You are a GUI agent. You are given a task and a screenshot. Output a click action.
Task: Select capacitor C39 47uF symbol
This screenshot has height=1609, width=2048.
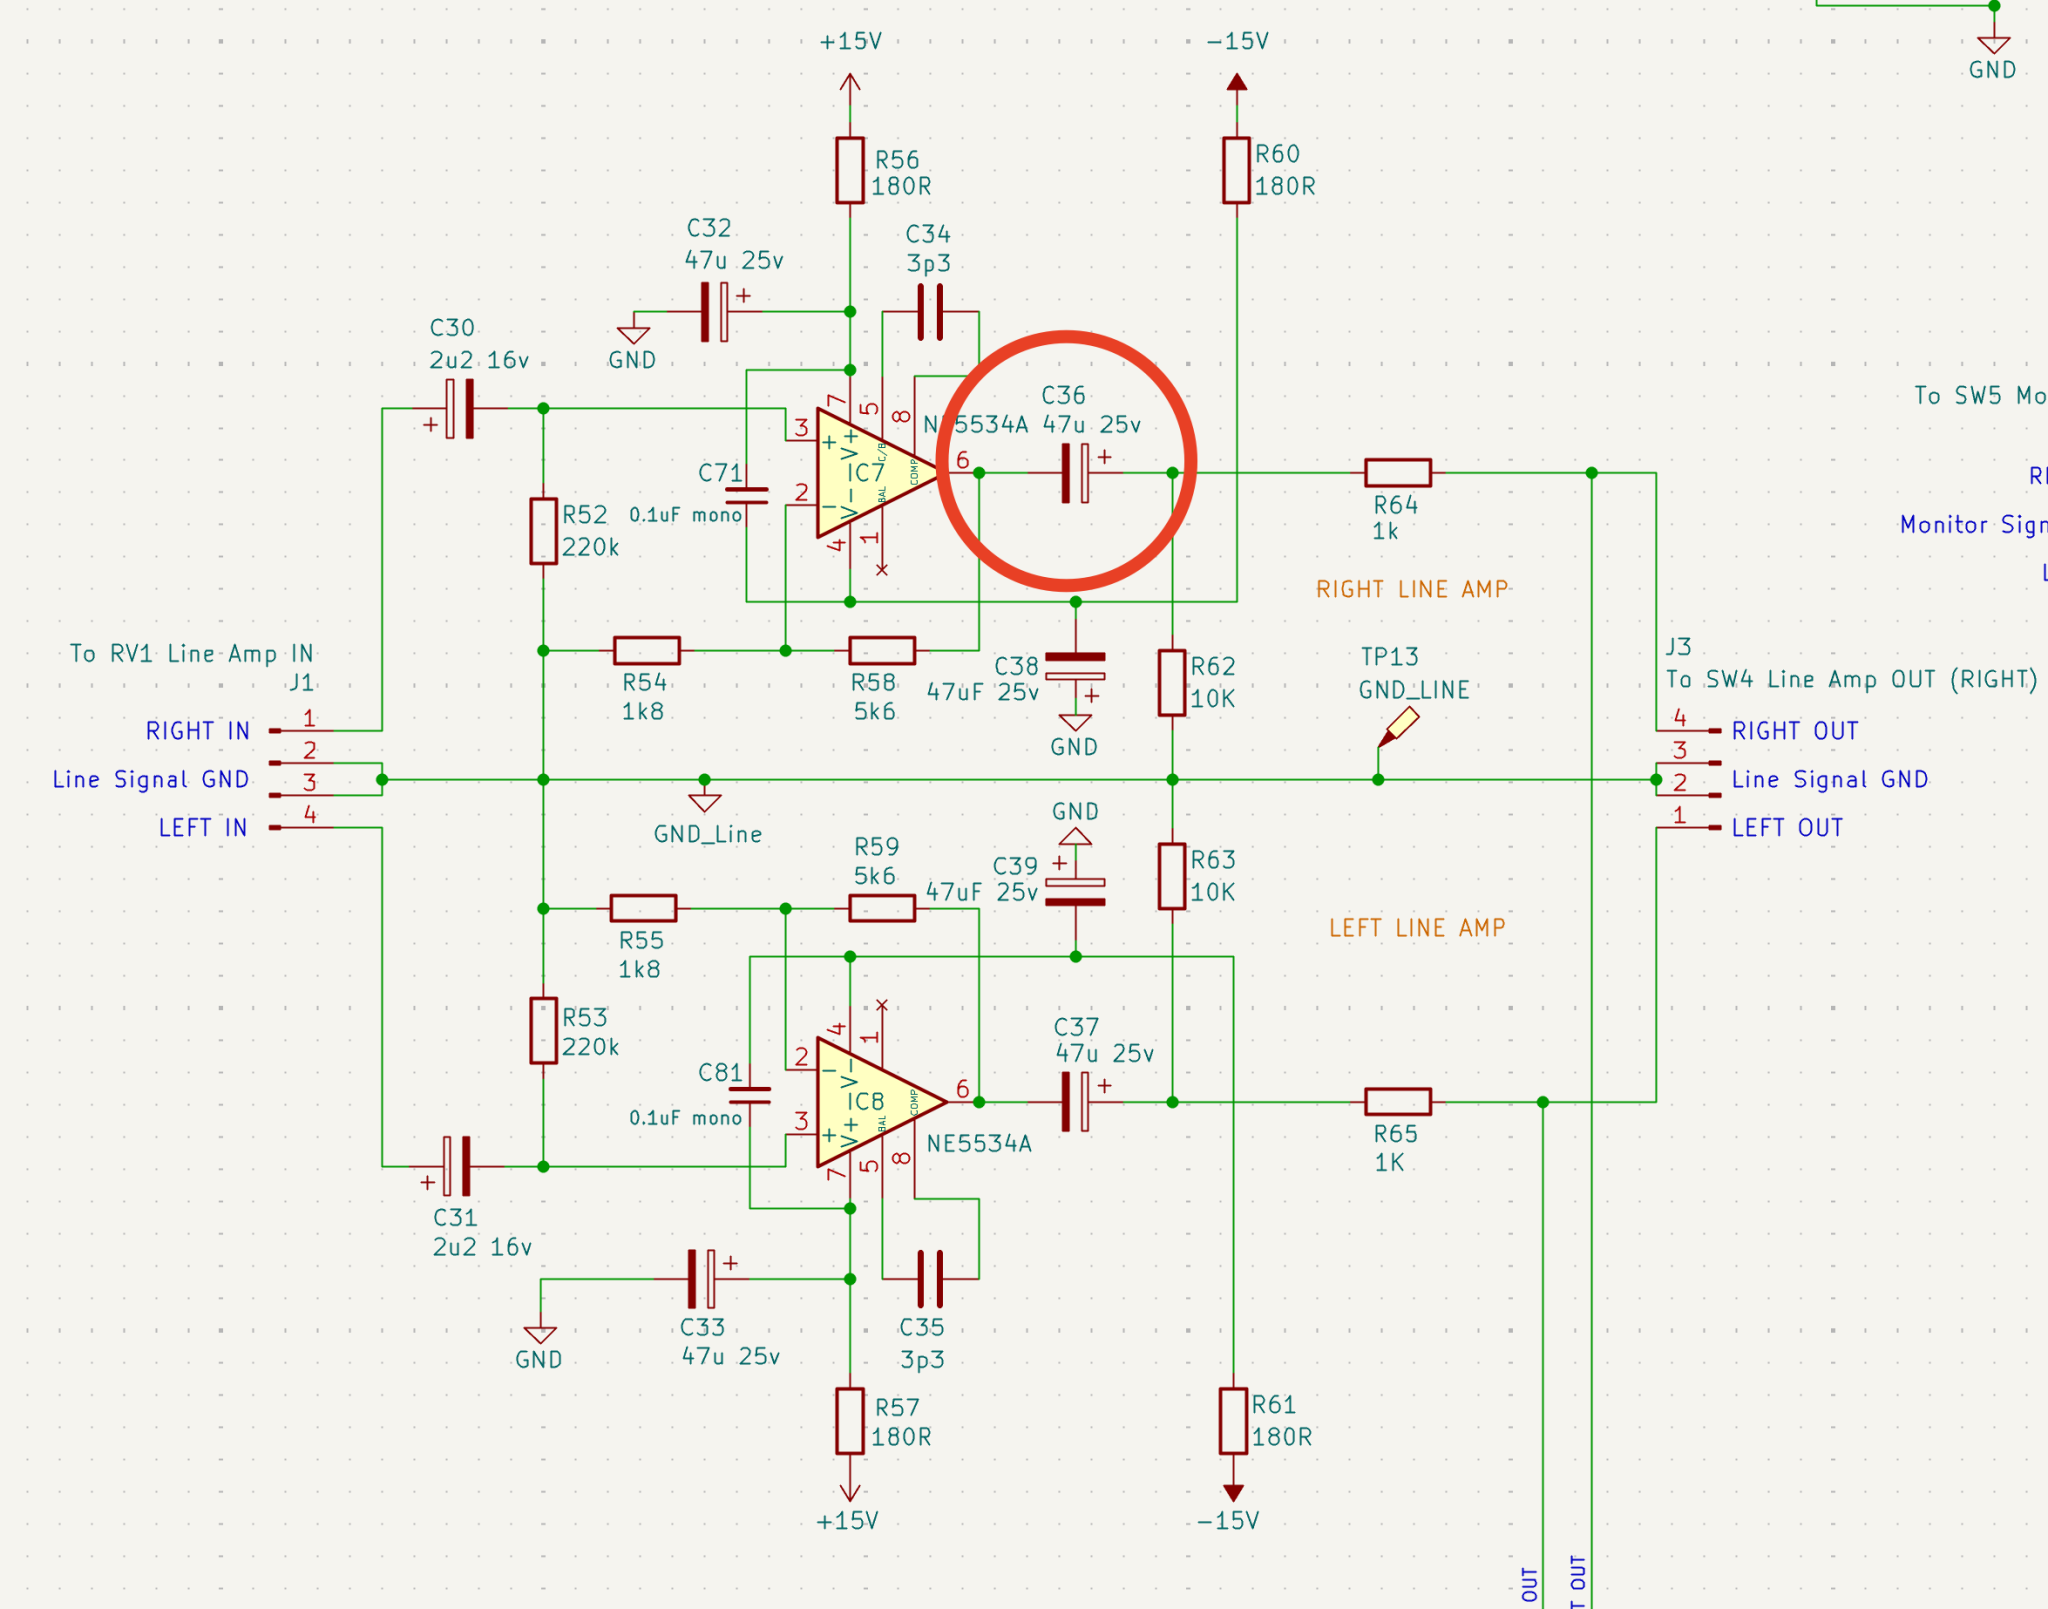(1075, 892)
